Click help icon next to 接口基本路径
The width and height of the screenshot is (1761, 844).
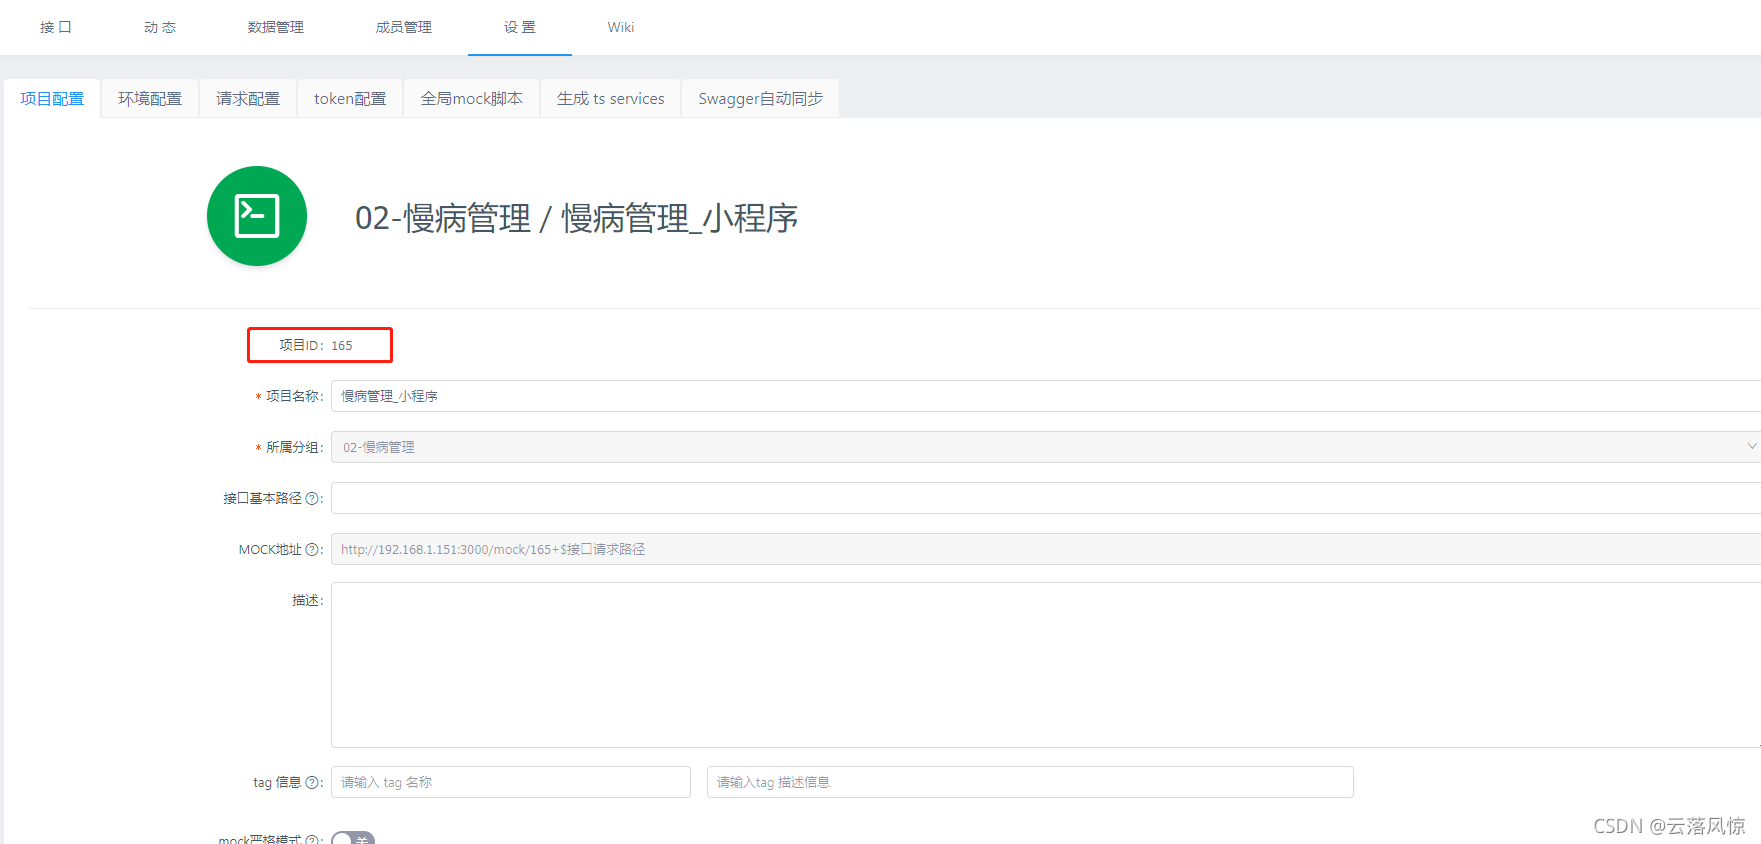[312, 498]
